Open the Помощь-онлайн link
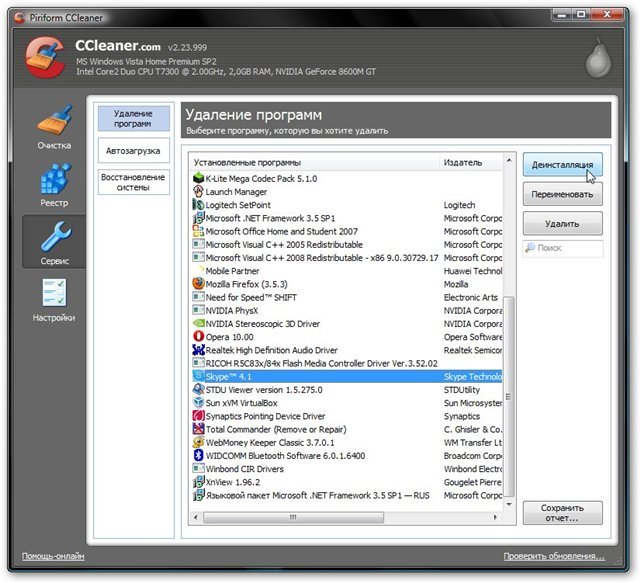This screenshot has width=640, height=583. coord(53,556)
